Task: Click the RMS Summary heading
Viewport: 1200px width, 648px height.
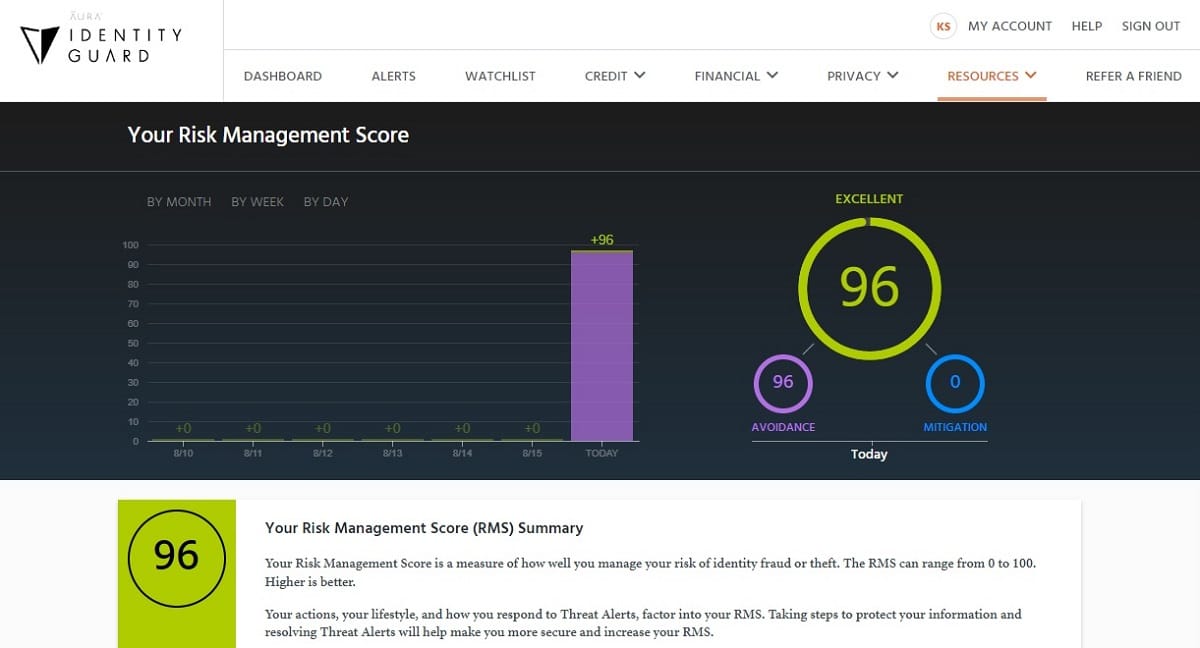Action: pos(424,528)
